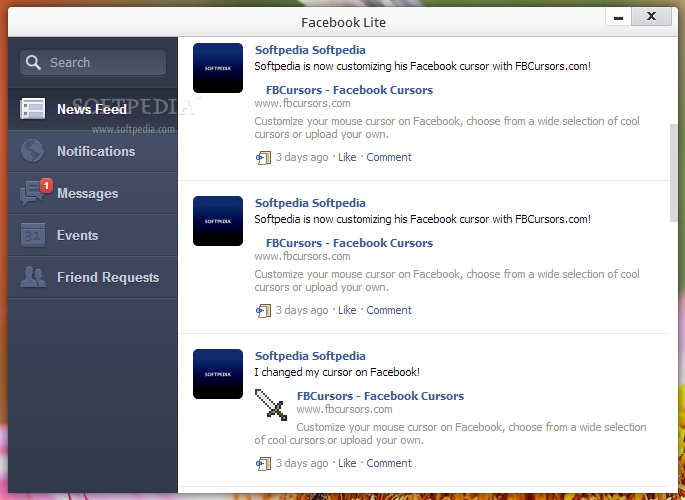
Task: Click the News Feed sidebar icon
Action: [x=32, y=109]
